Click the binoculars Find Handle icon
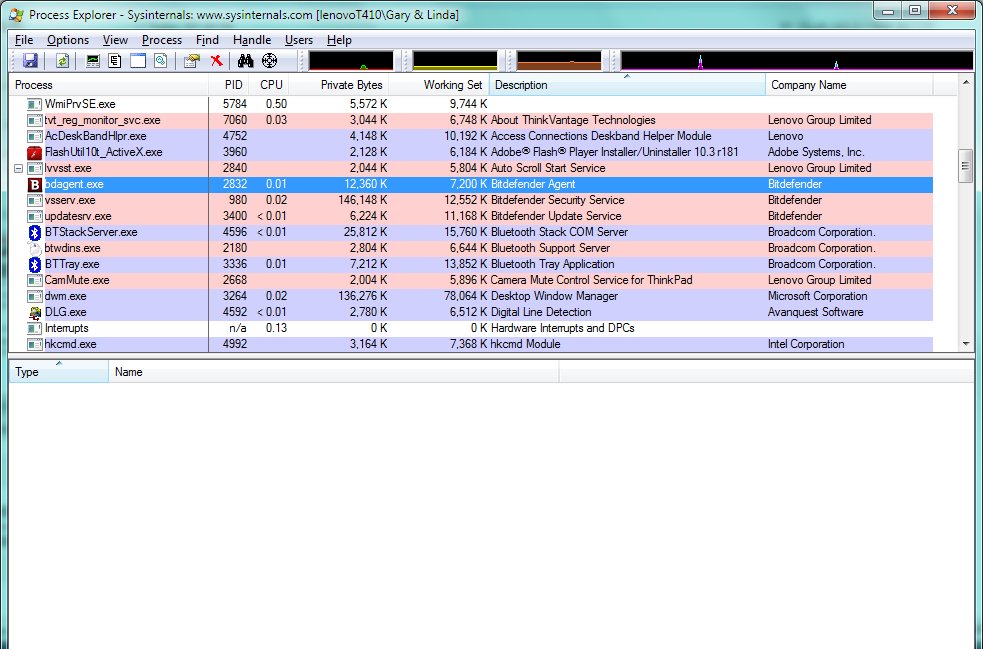 245,61
